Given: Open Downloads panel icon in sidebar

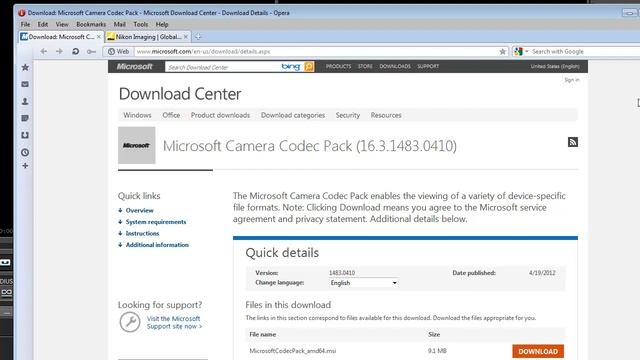Looking at the screenshot, I should point(25,135).
